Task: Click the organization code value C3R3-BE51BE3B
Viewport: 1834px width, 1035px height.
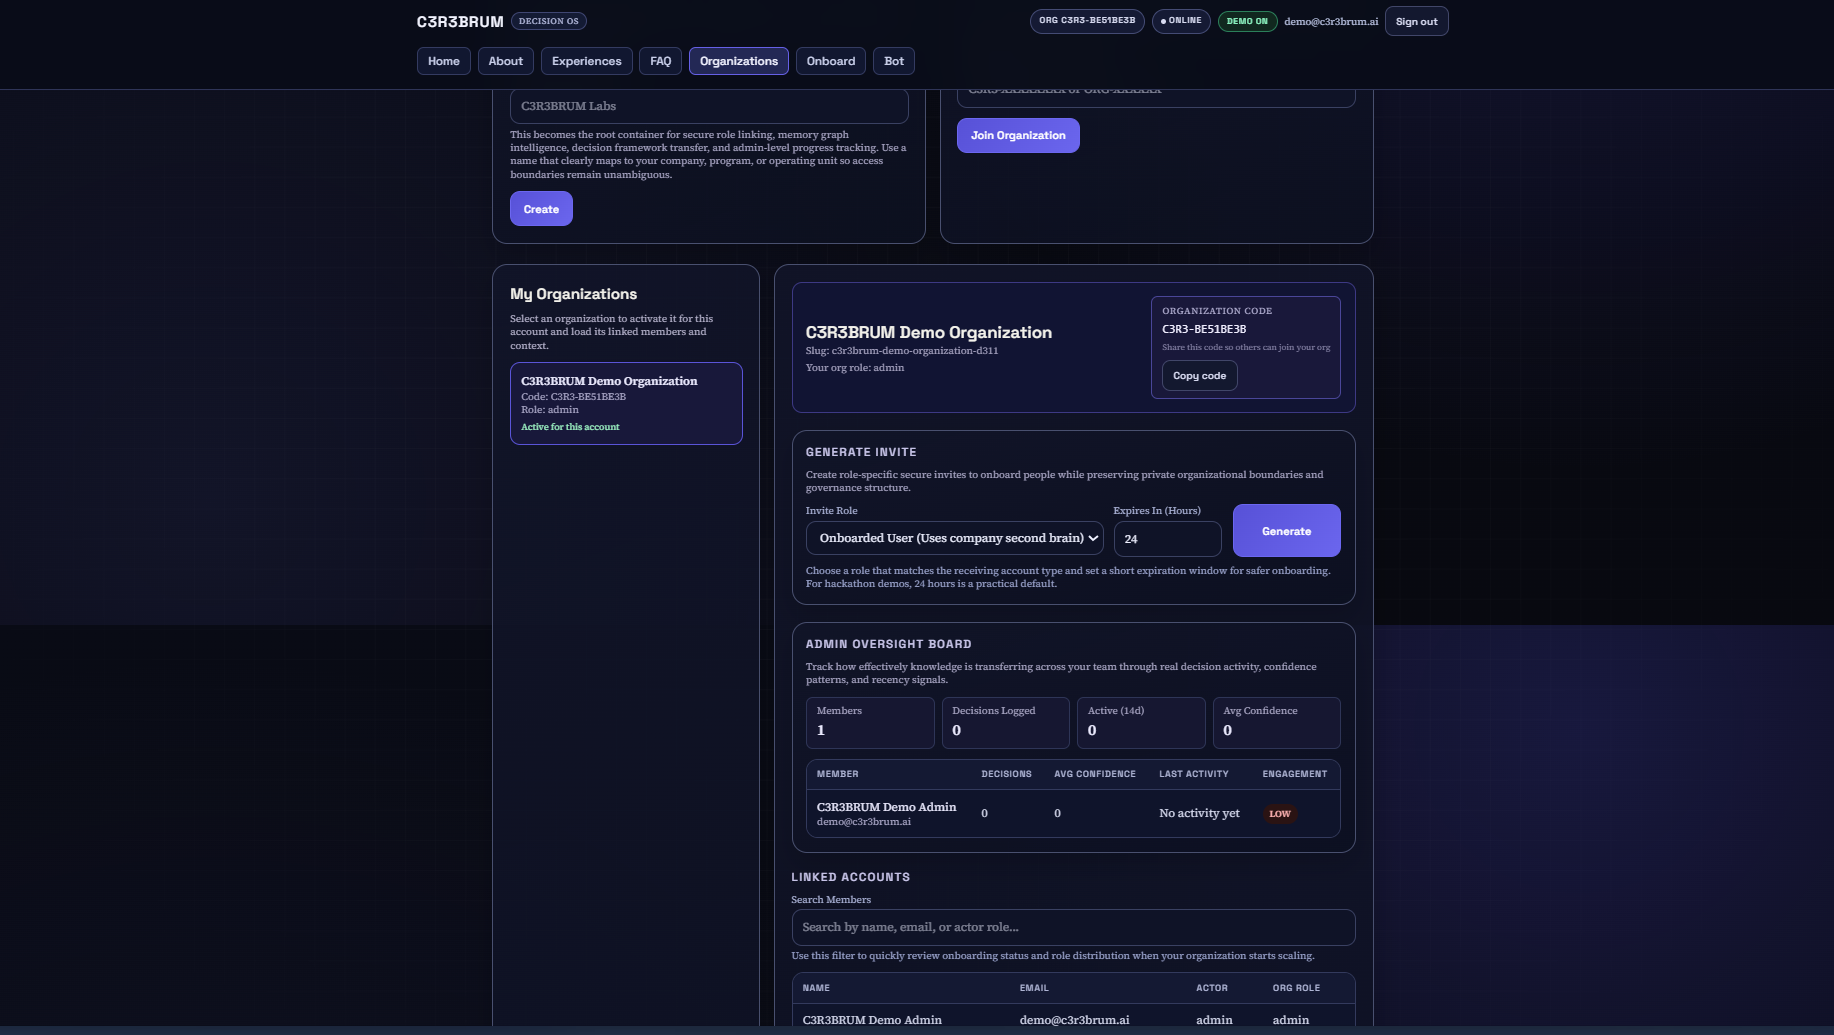Action: tap(1204, 329)
